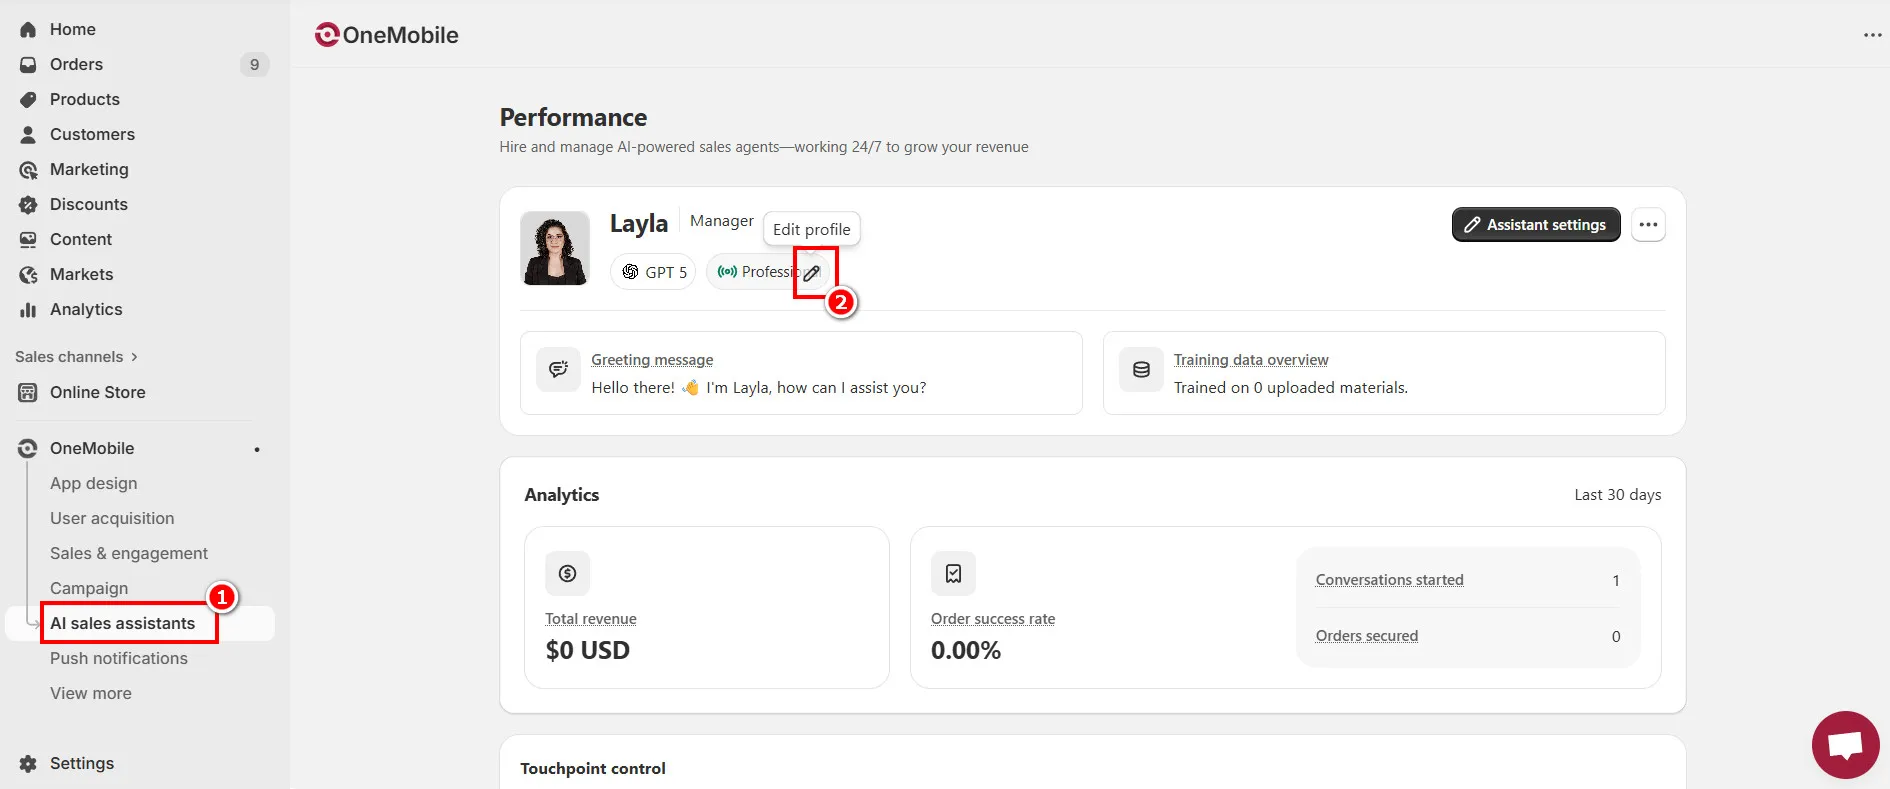Click the Last 30 days label
1890x789 pixels.
[1618, 495]
